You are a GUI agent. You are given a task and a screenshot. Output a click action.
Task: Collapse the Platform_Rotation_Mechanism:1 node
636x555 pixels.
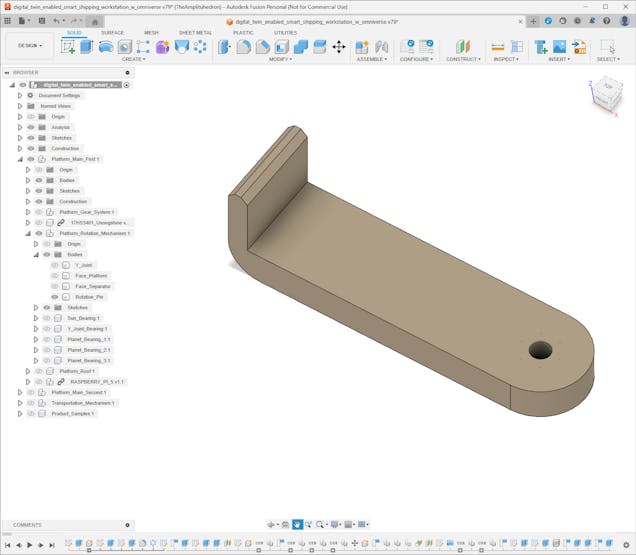click(27, 233)
